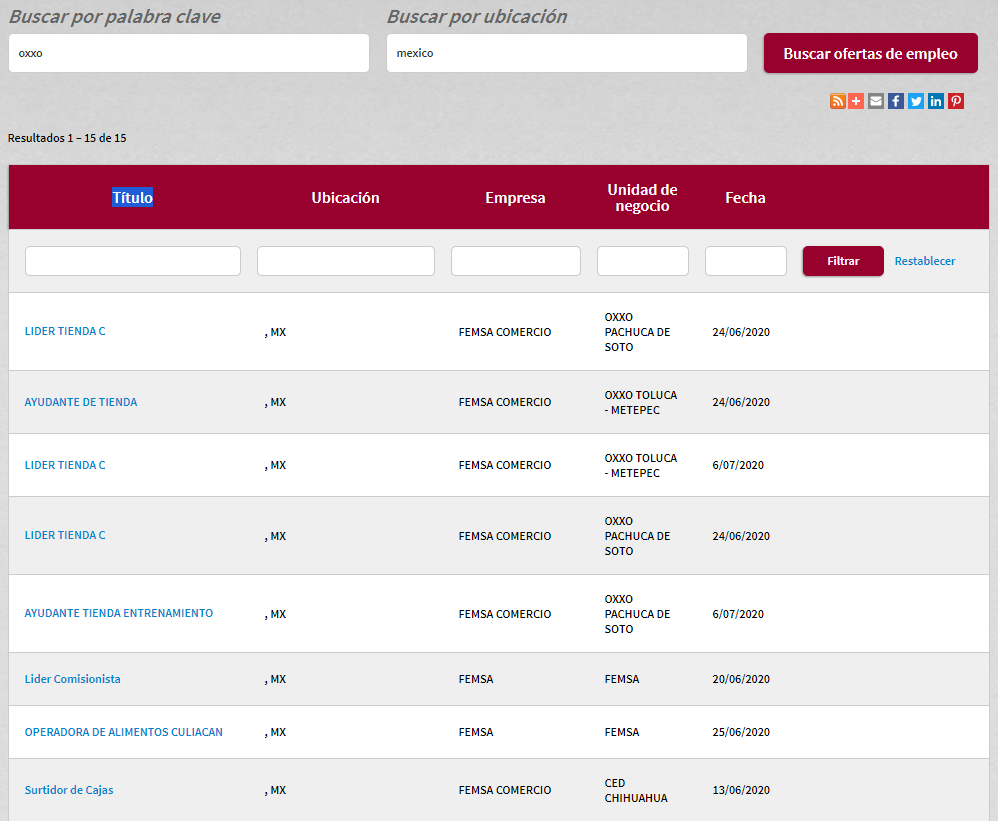The height and width of the screenshot is (821, 998).
Task: Click Buscar ofertas de empleo button
Action: tap(870, 53)
